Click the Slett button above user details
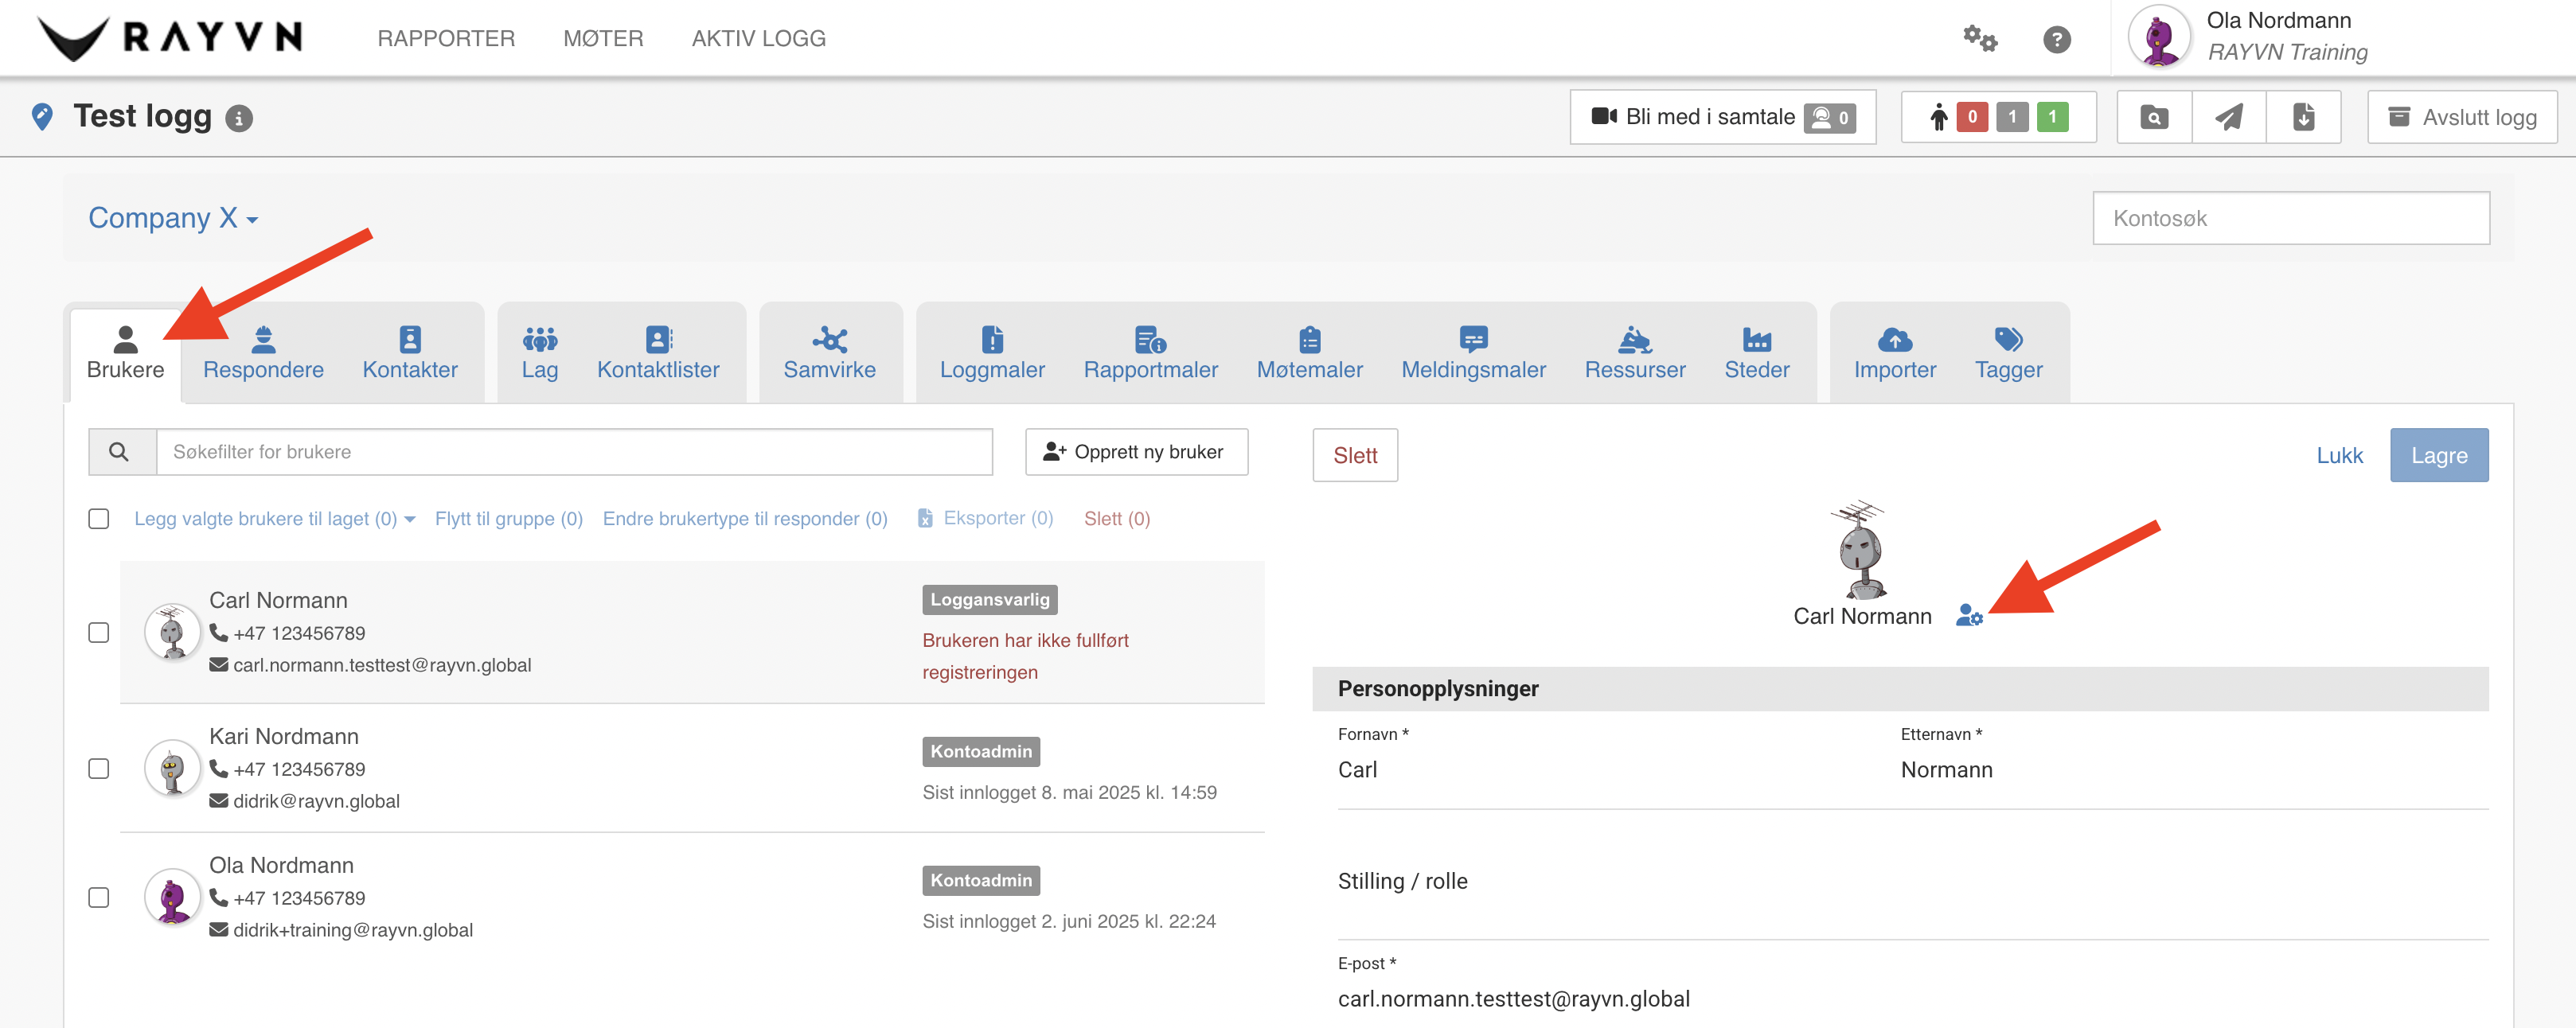Image resolution: width=2576 pixels, height=1028 pixels. pos(1355,455)
